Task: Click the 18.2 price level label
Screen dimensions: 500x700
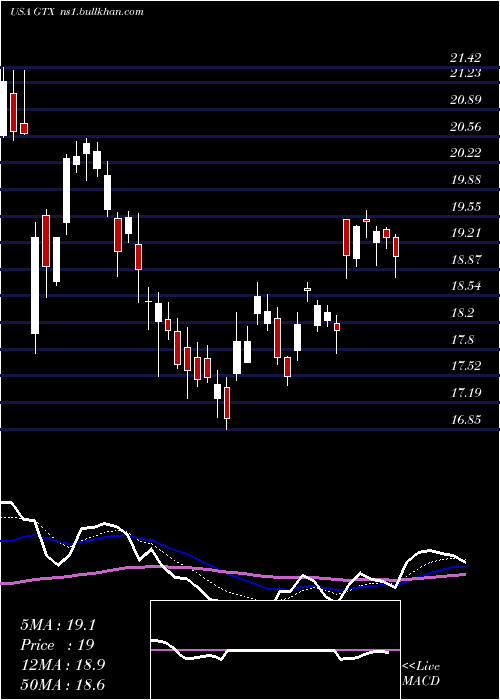Action: point(462,313)
